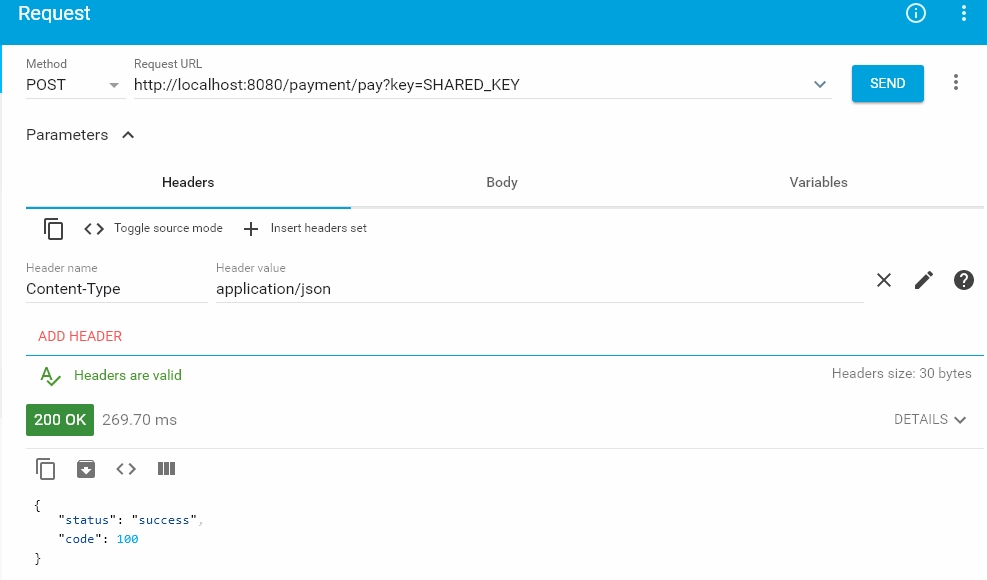The height and width of the screenshot is (580, 987).
Task: Open help for the header row
Action: [x=964, y=280]
